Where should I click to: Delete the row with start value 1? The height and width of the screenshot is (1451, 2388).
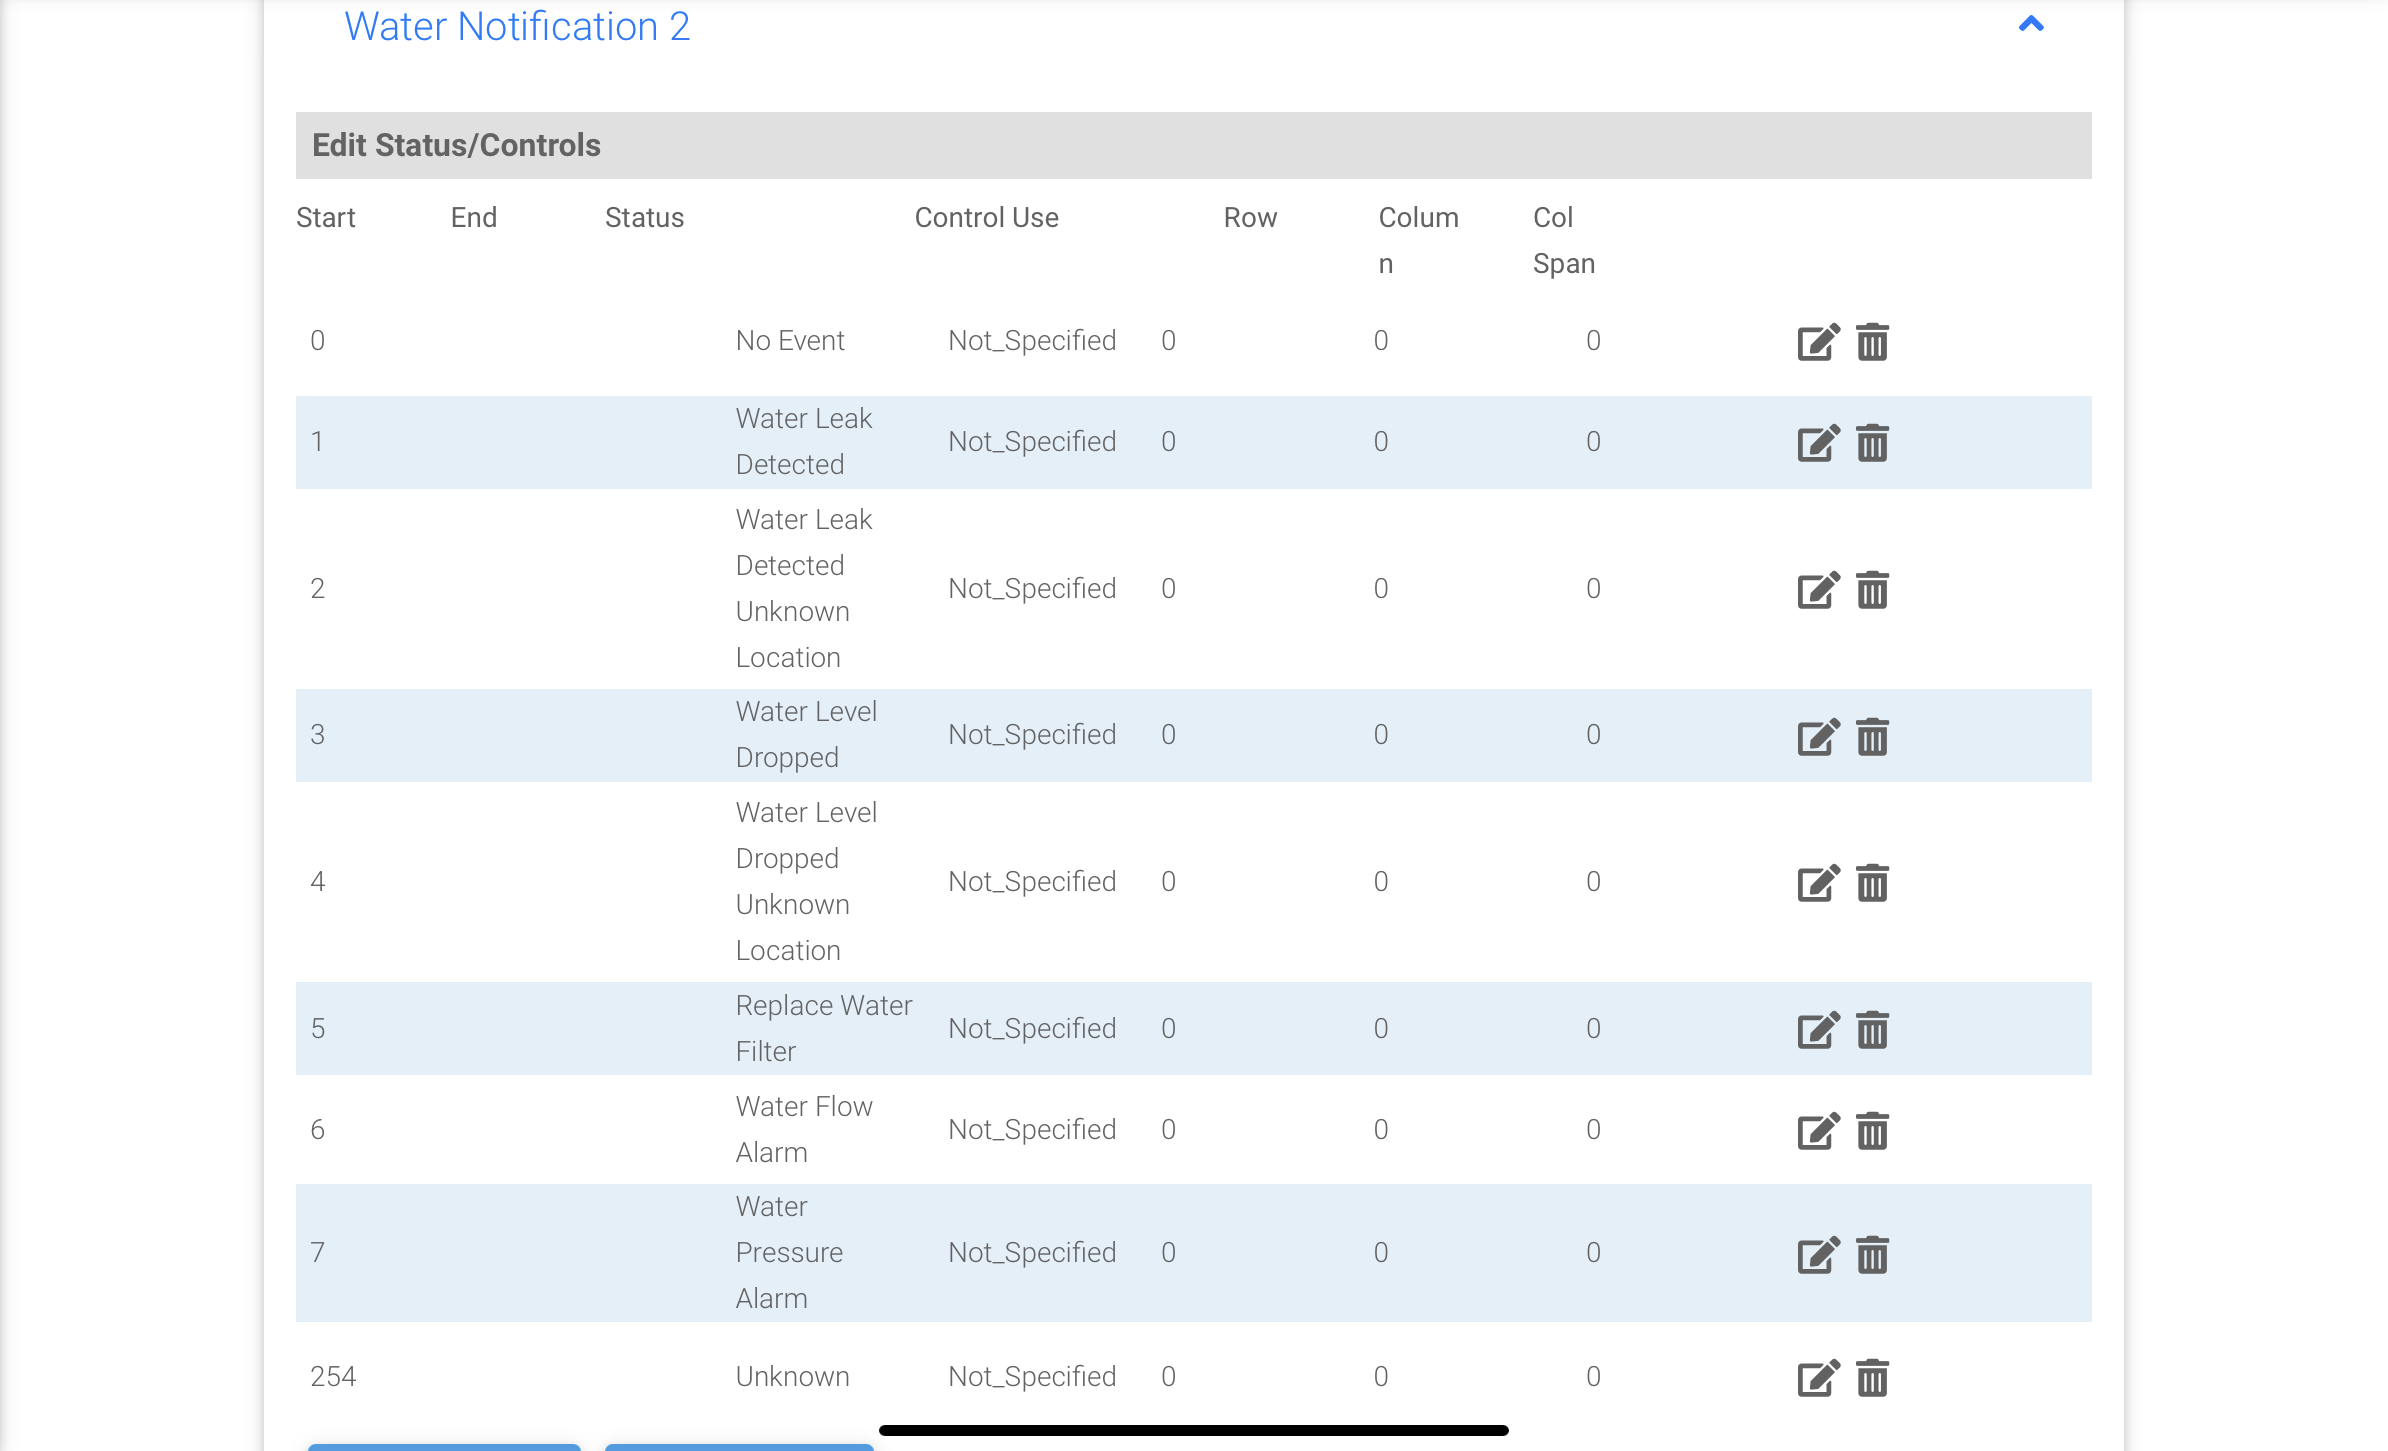[1872, 443]
